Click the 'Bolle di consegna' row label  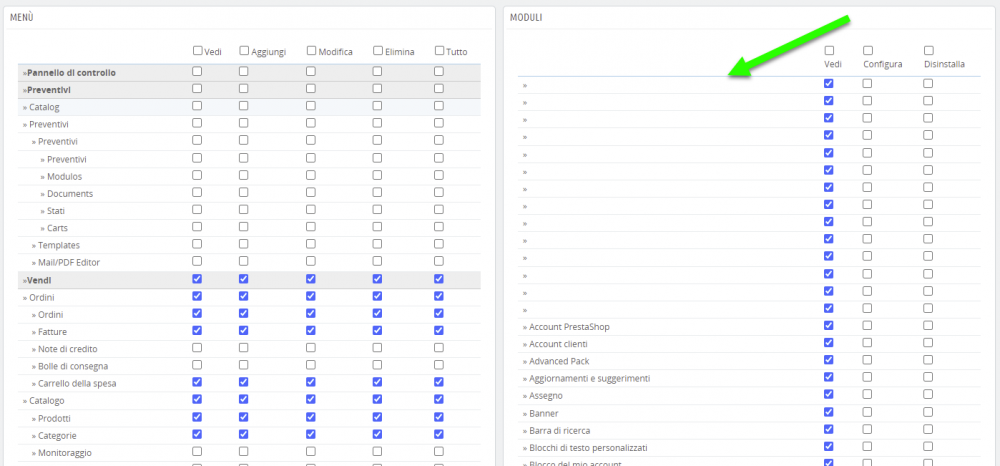point(73,366)
